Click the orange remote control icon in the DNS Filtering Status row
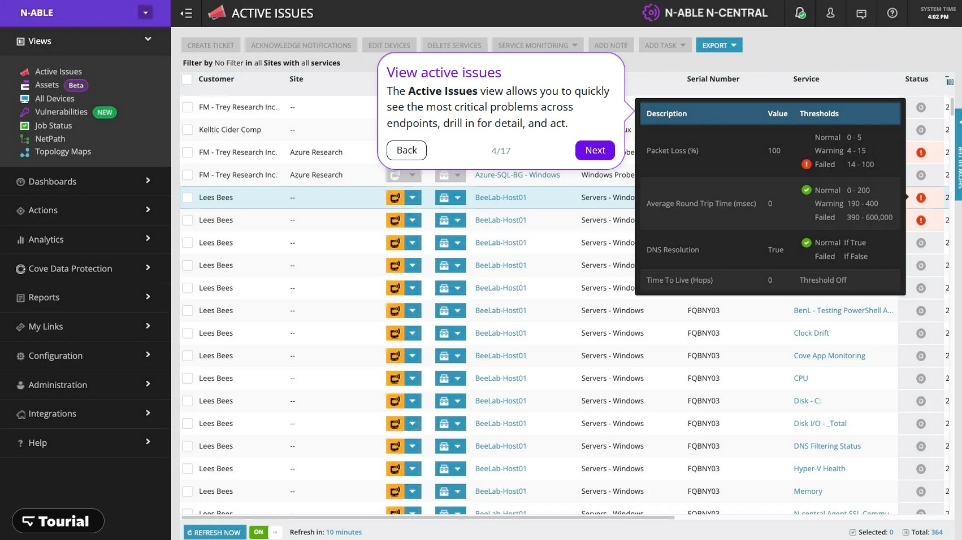Viewport: 962px width, 540px height. (394, 446)
